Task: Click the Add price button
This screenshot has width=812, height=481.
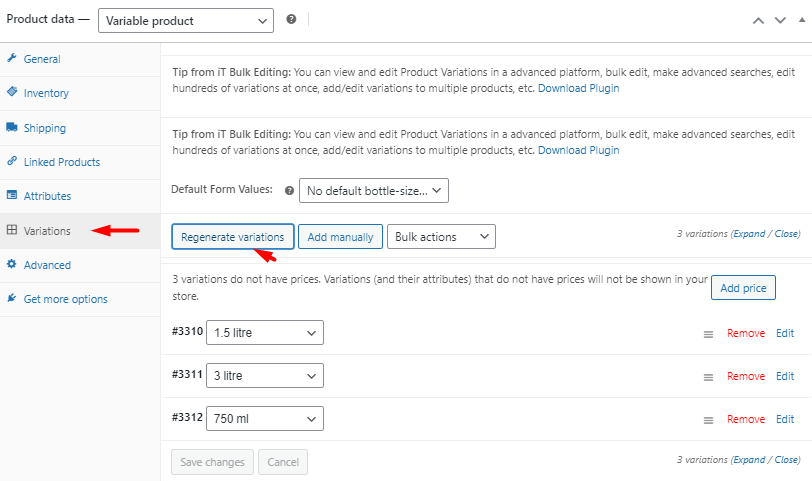Action: tap(743, 288)
